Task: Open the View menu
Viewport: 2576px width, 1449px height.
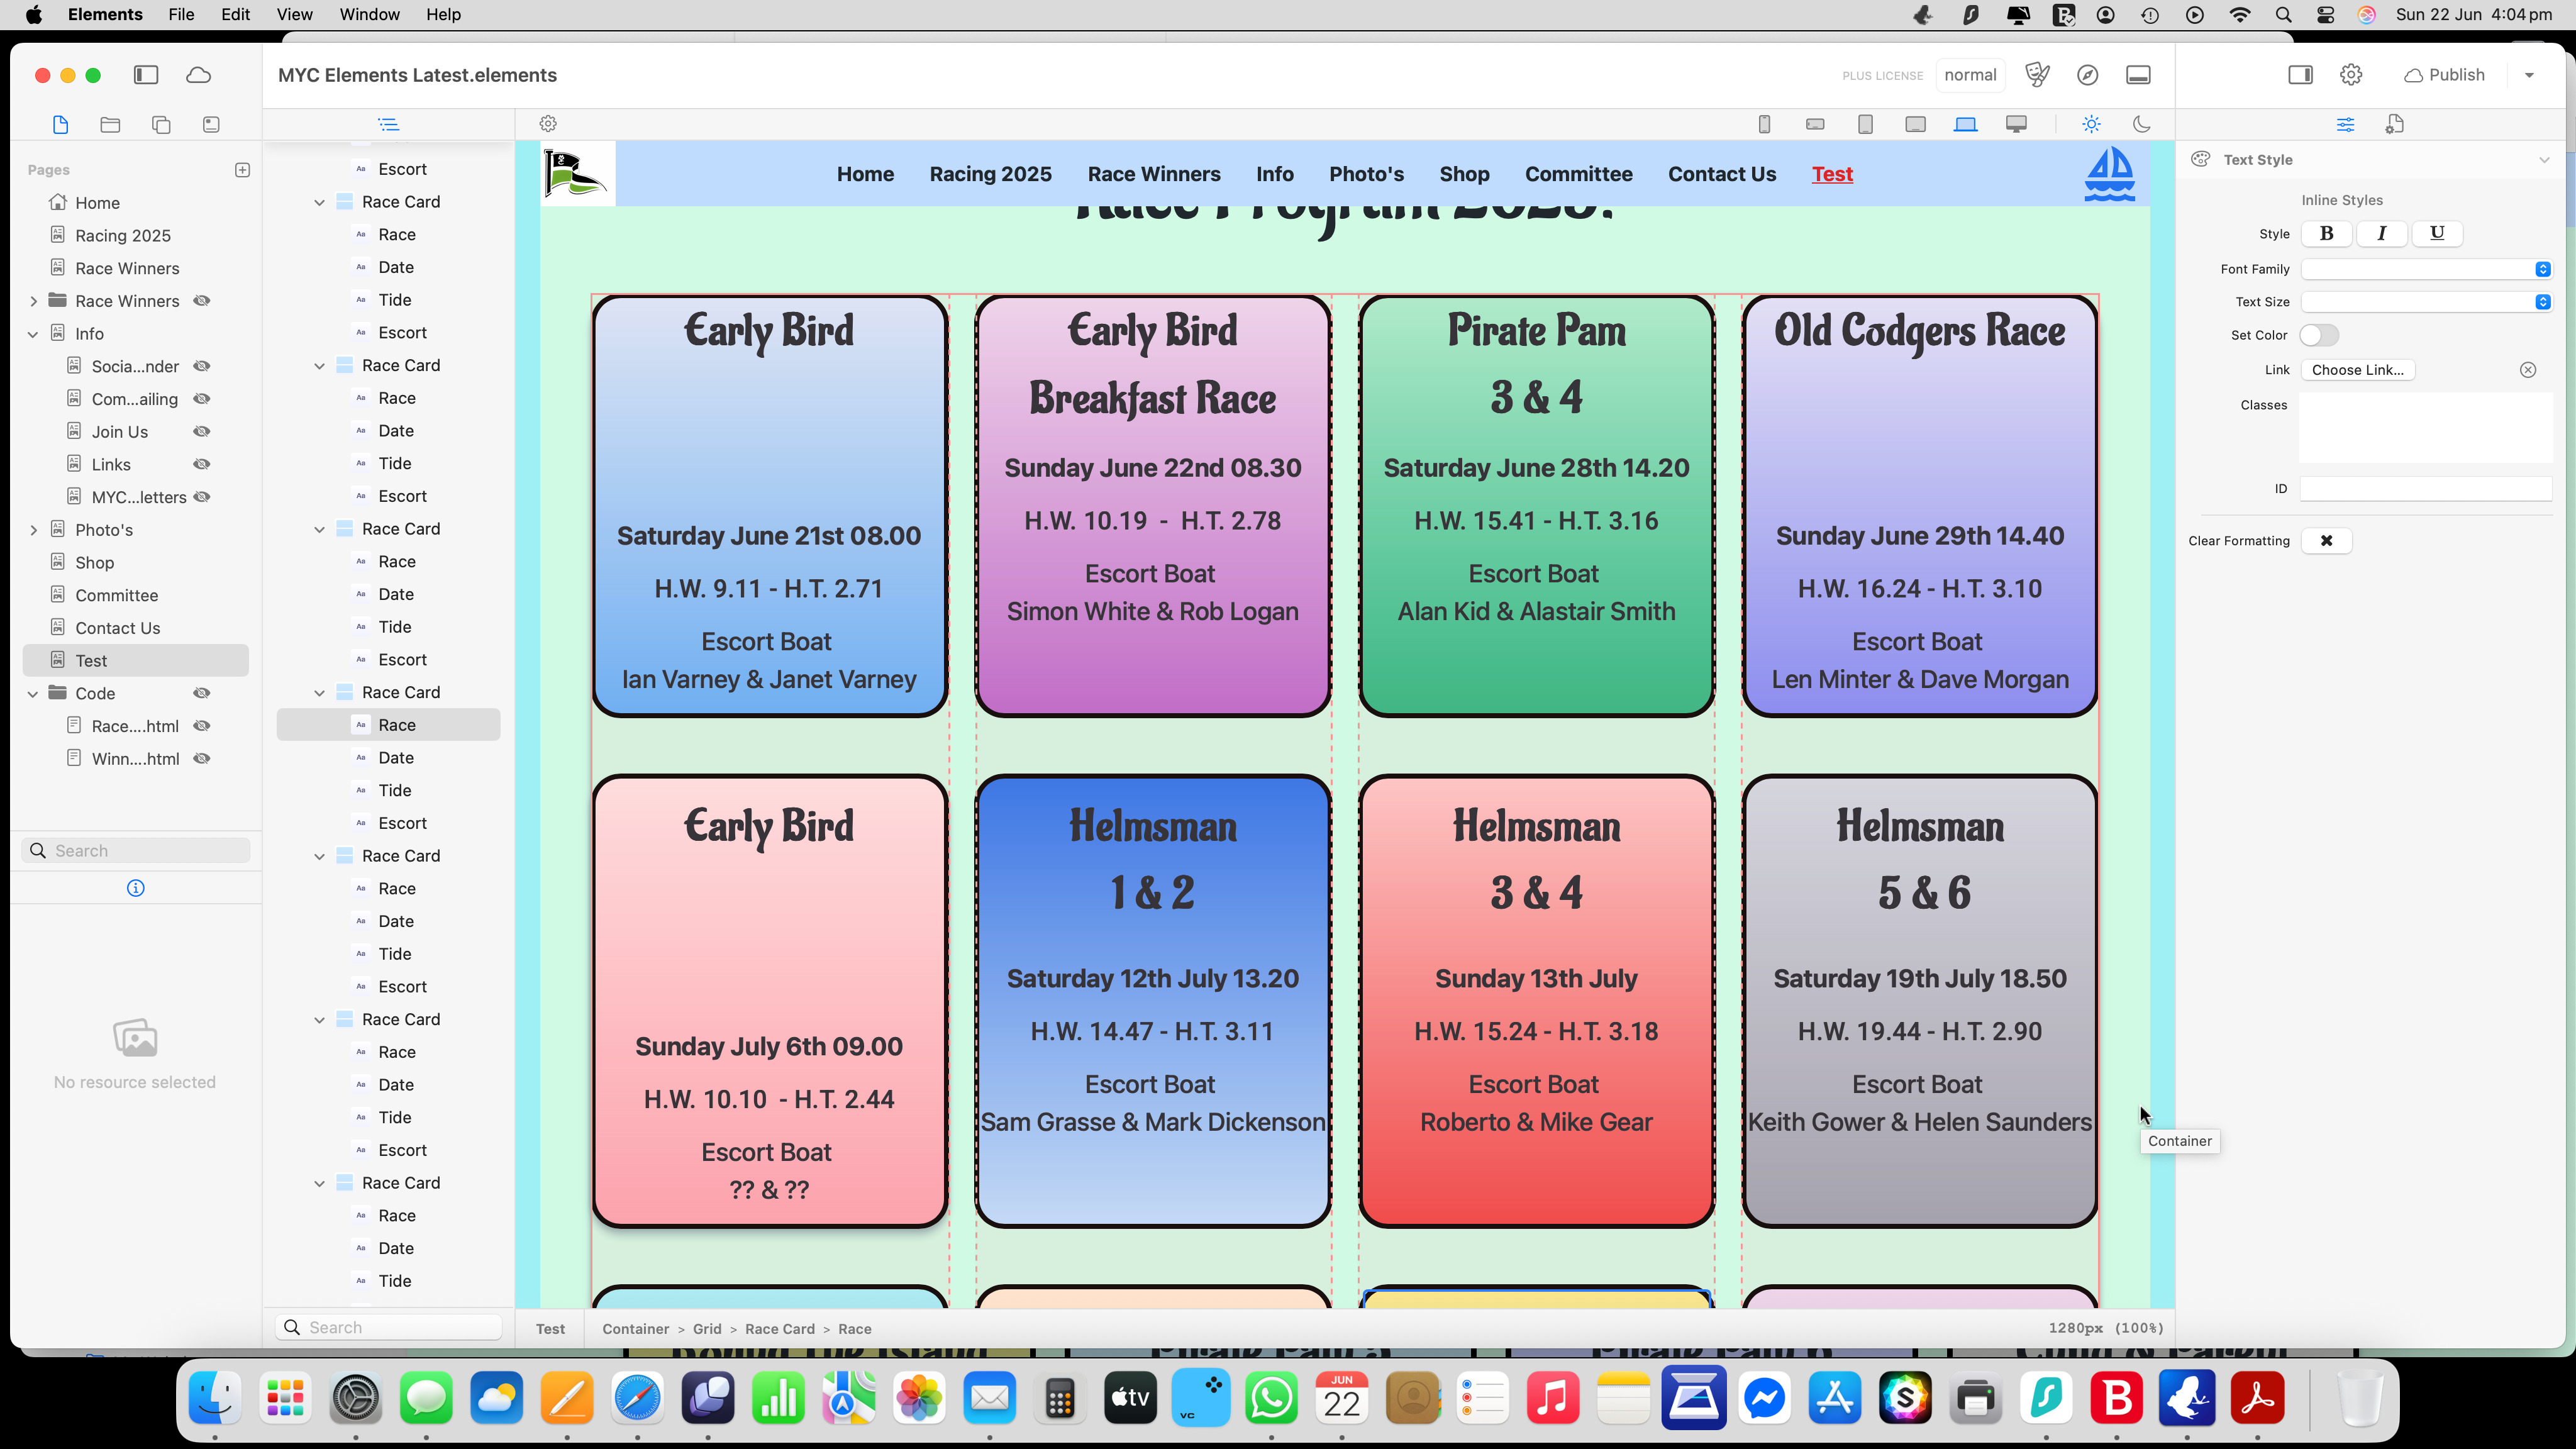Action: (294, 14)
